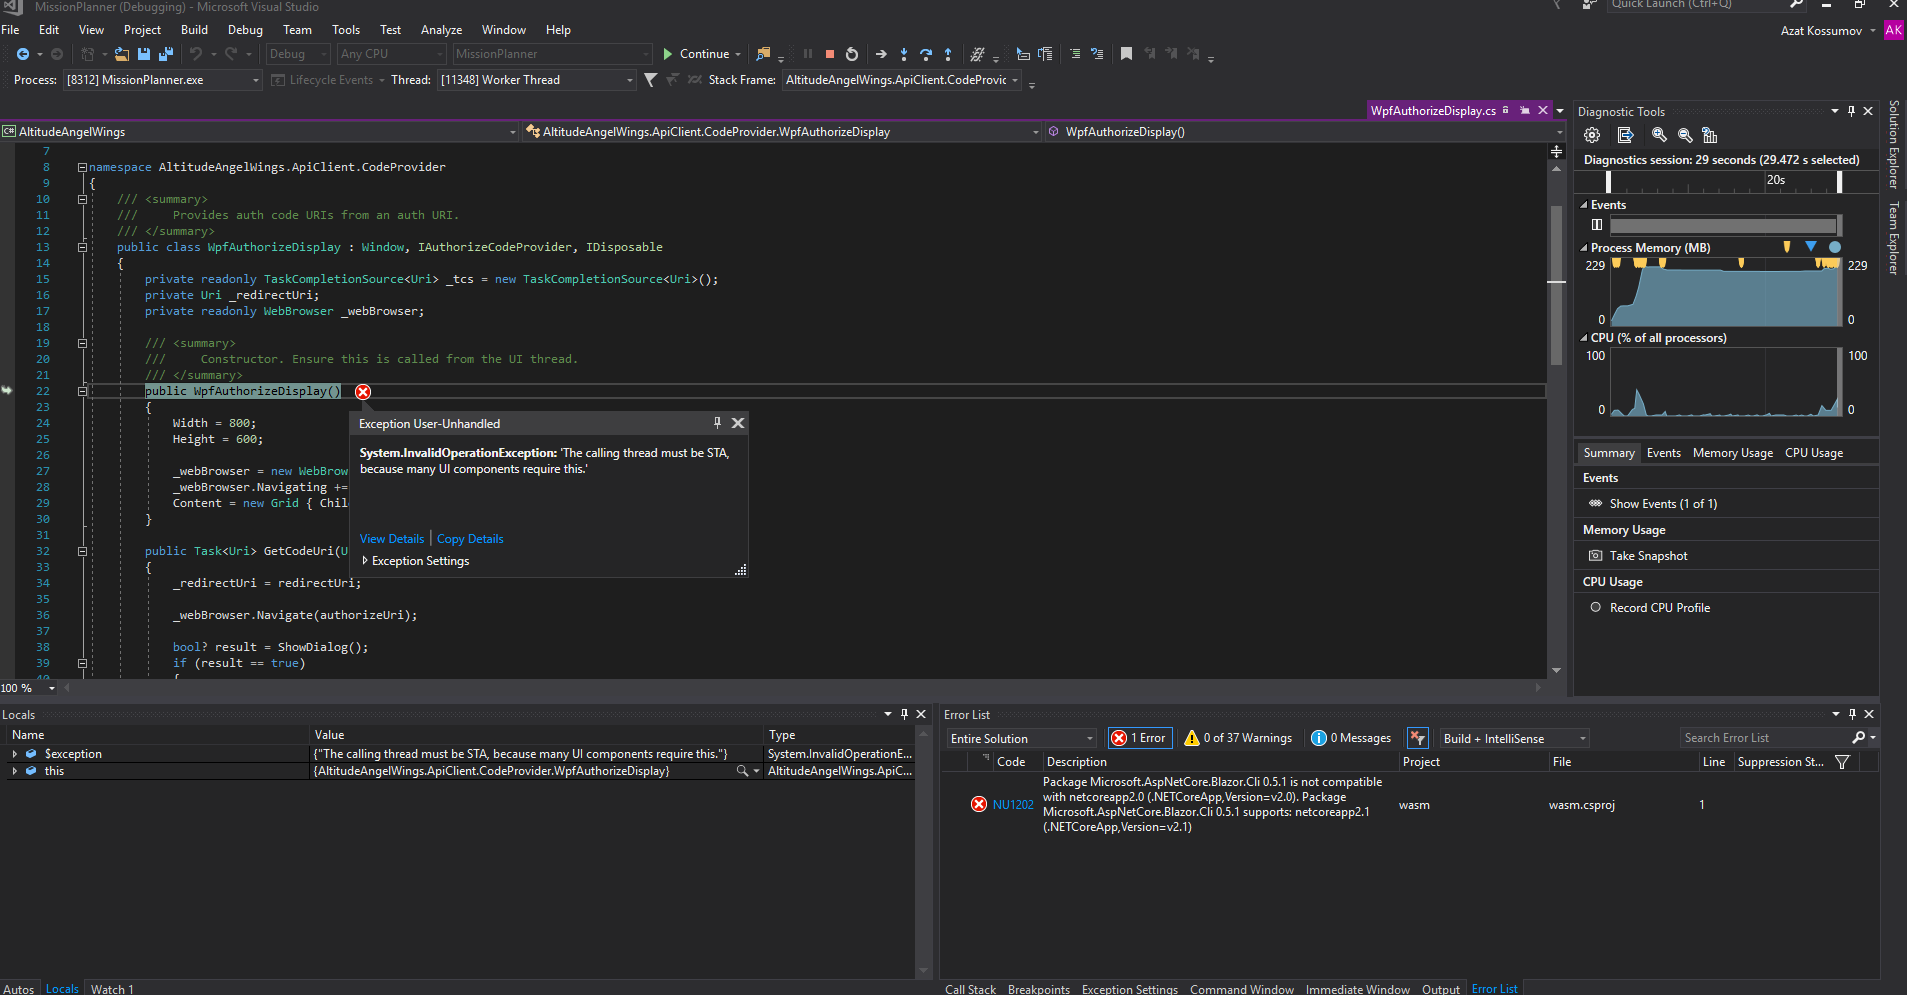Open Diagnostic Tools settings gear
The width and height of the screenshot is (1907, 995).
click(x=1592, y=135)
